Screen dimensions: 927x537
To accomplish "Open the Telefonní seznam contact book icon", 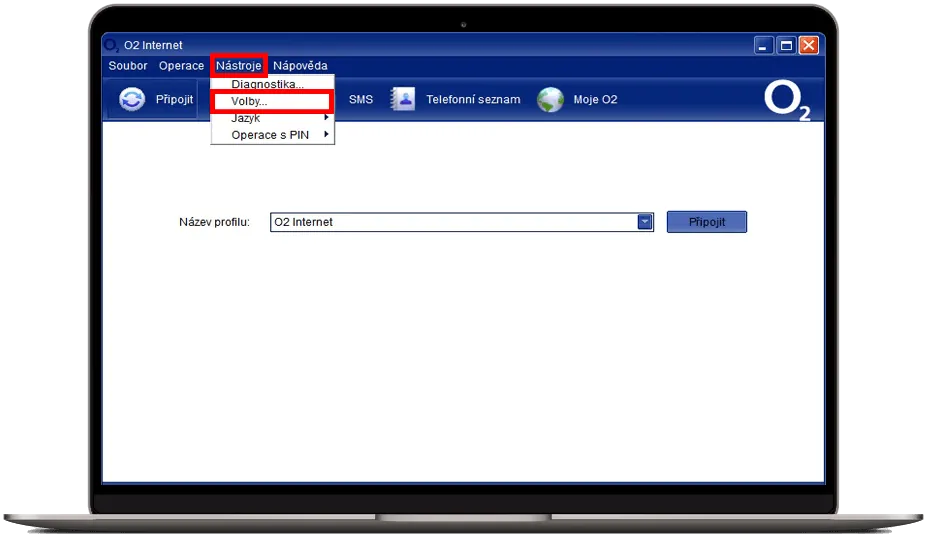I will coord(403,99).
